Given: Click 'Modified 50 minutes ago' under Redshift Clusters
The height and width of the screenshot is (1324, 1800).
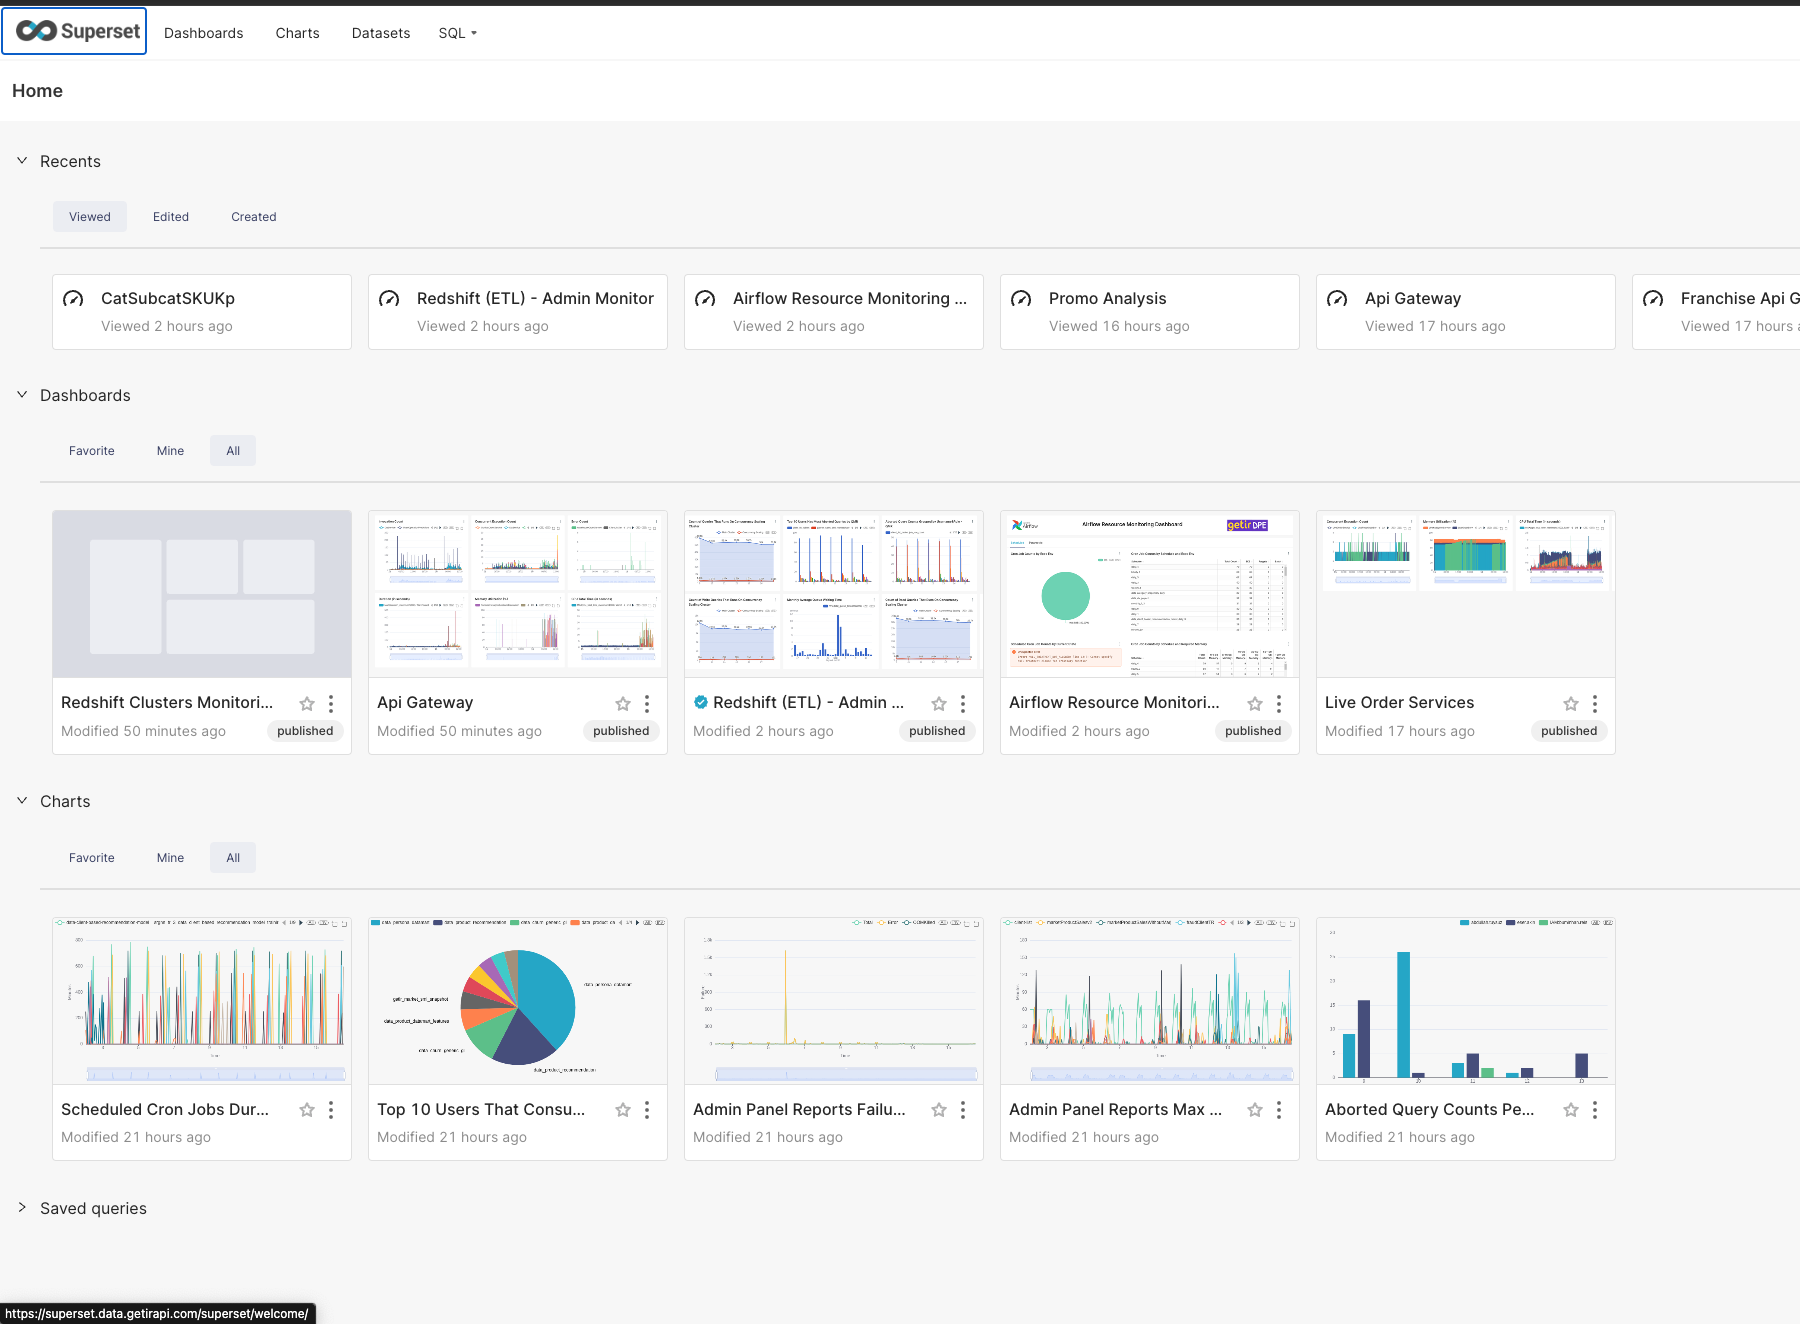Looking at the screenshot, I should click(143, 731).
